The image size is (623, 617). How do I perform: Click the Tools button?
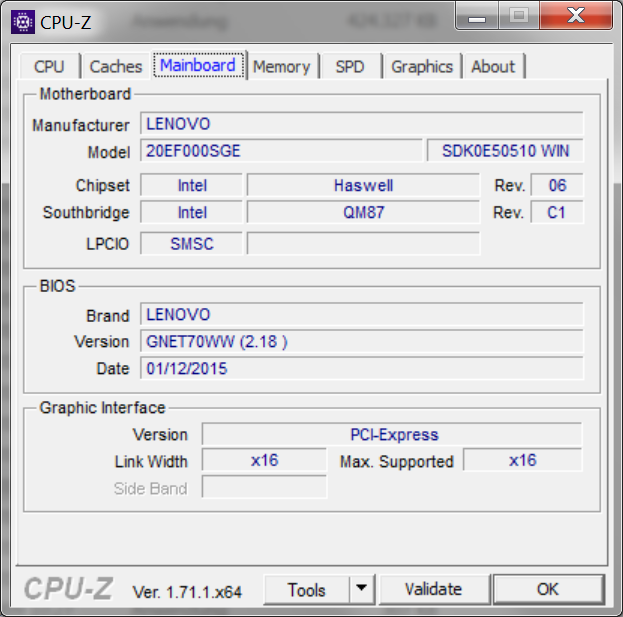tap(306, 590)
